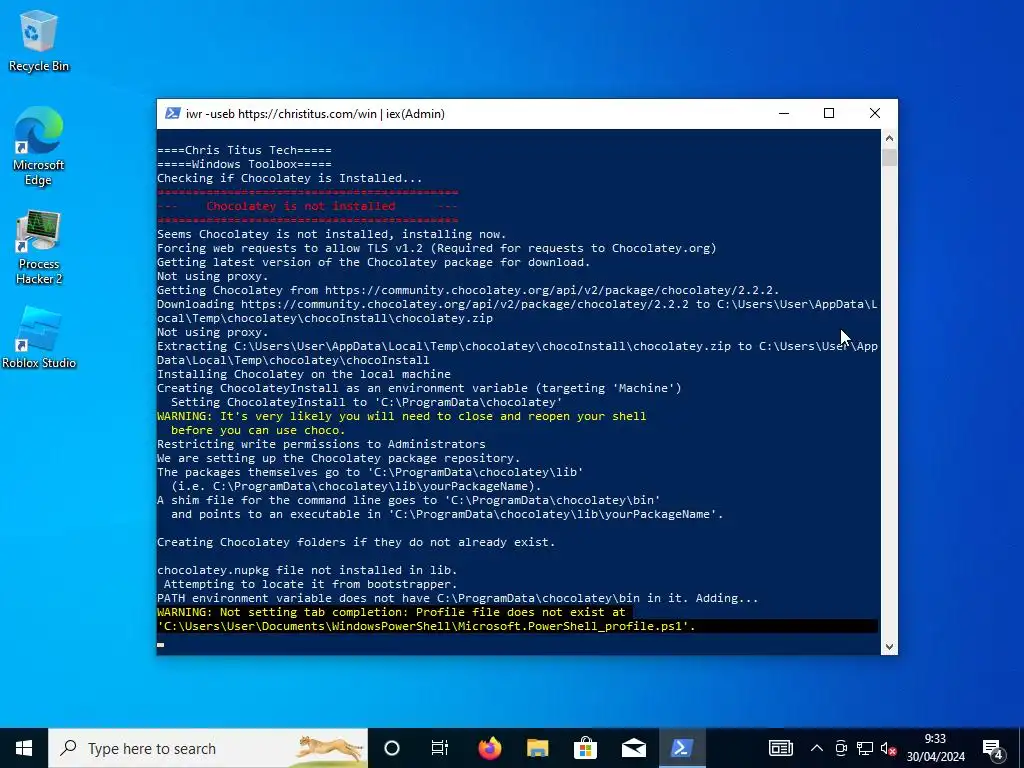Click 'Creating Chocolatey folders if they do not' line
The image size is (1024, 768).
(356, 543)
